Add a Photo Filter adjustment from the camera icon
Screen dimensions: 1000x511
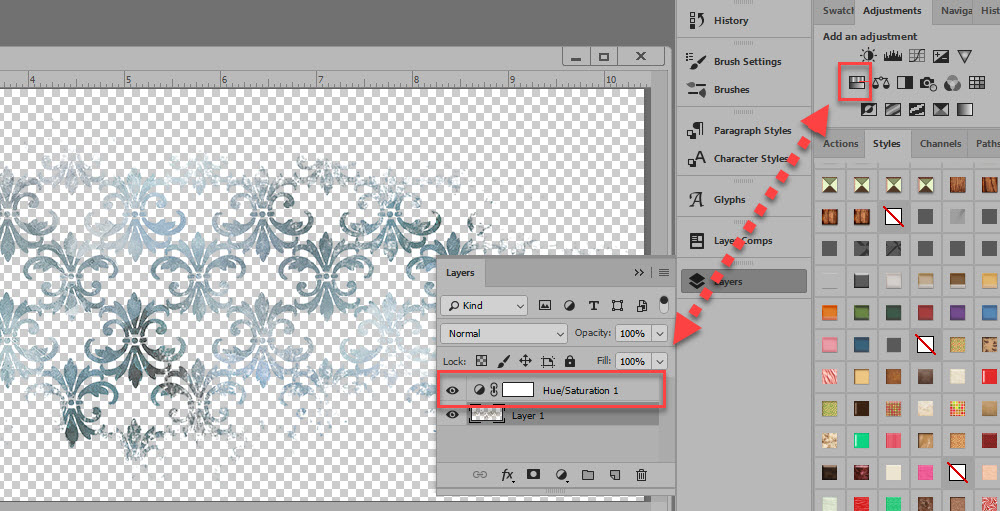928,82
